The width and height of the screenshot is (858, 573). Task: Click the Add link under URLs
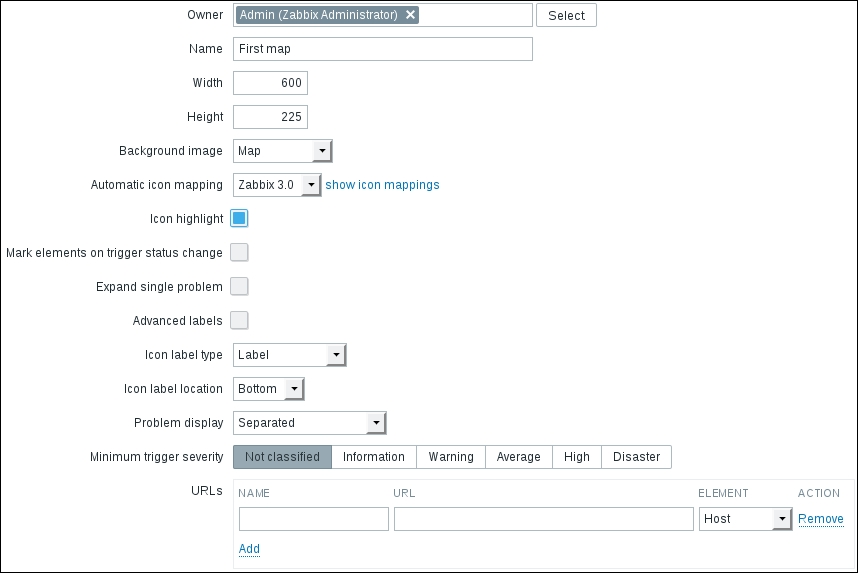(x=249, y=549)
